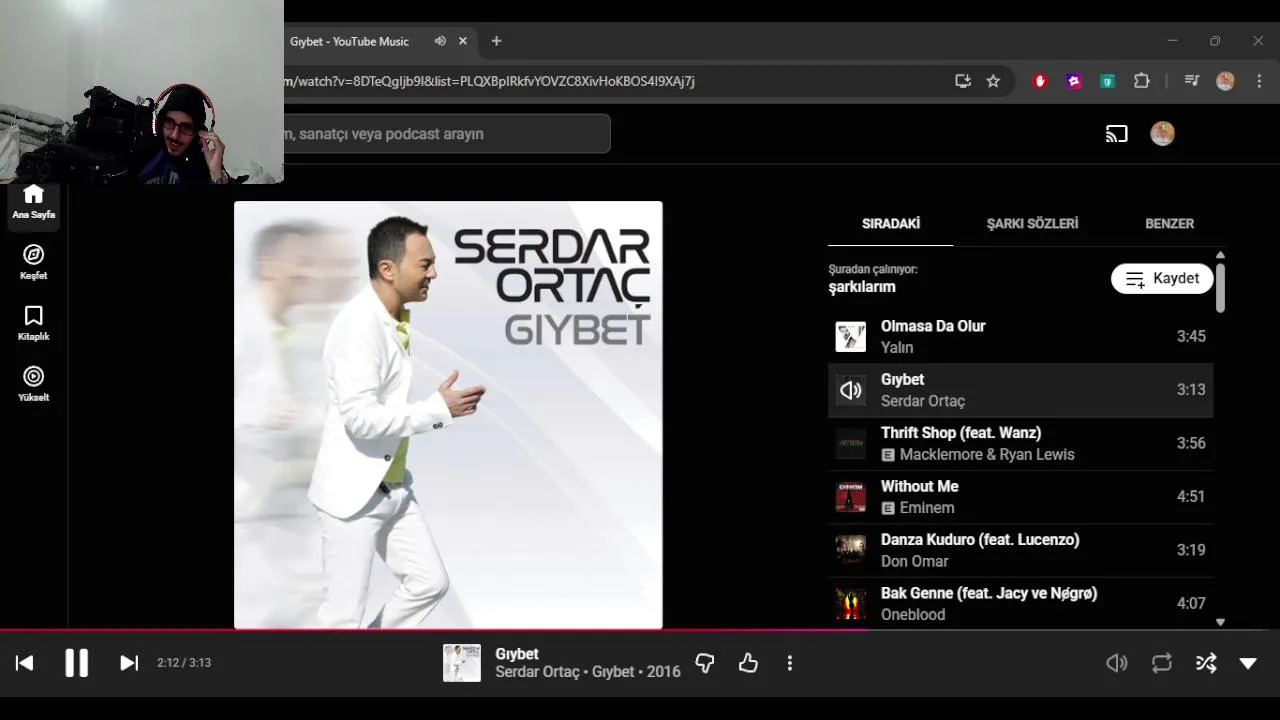Image resolution: width=1280 pixels, height=720 pixels.
Task: Open the purple extension icon
Action: [1074, 81]
